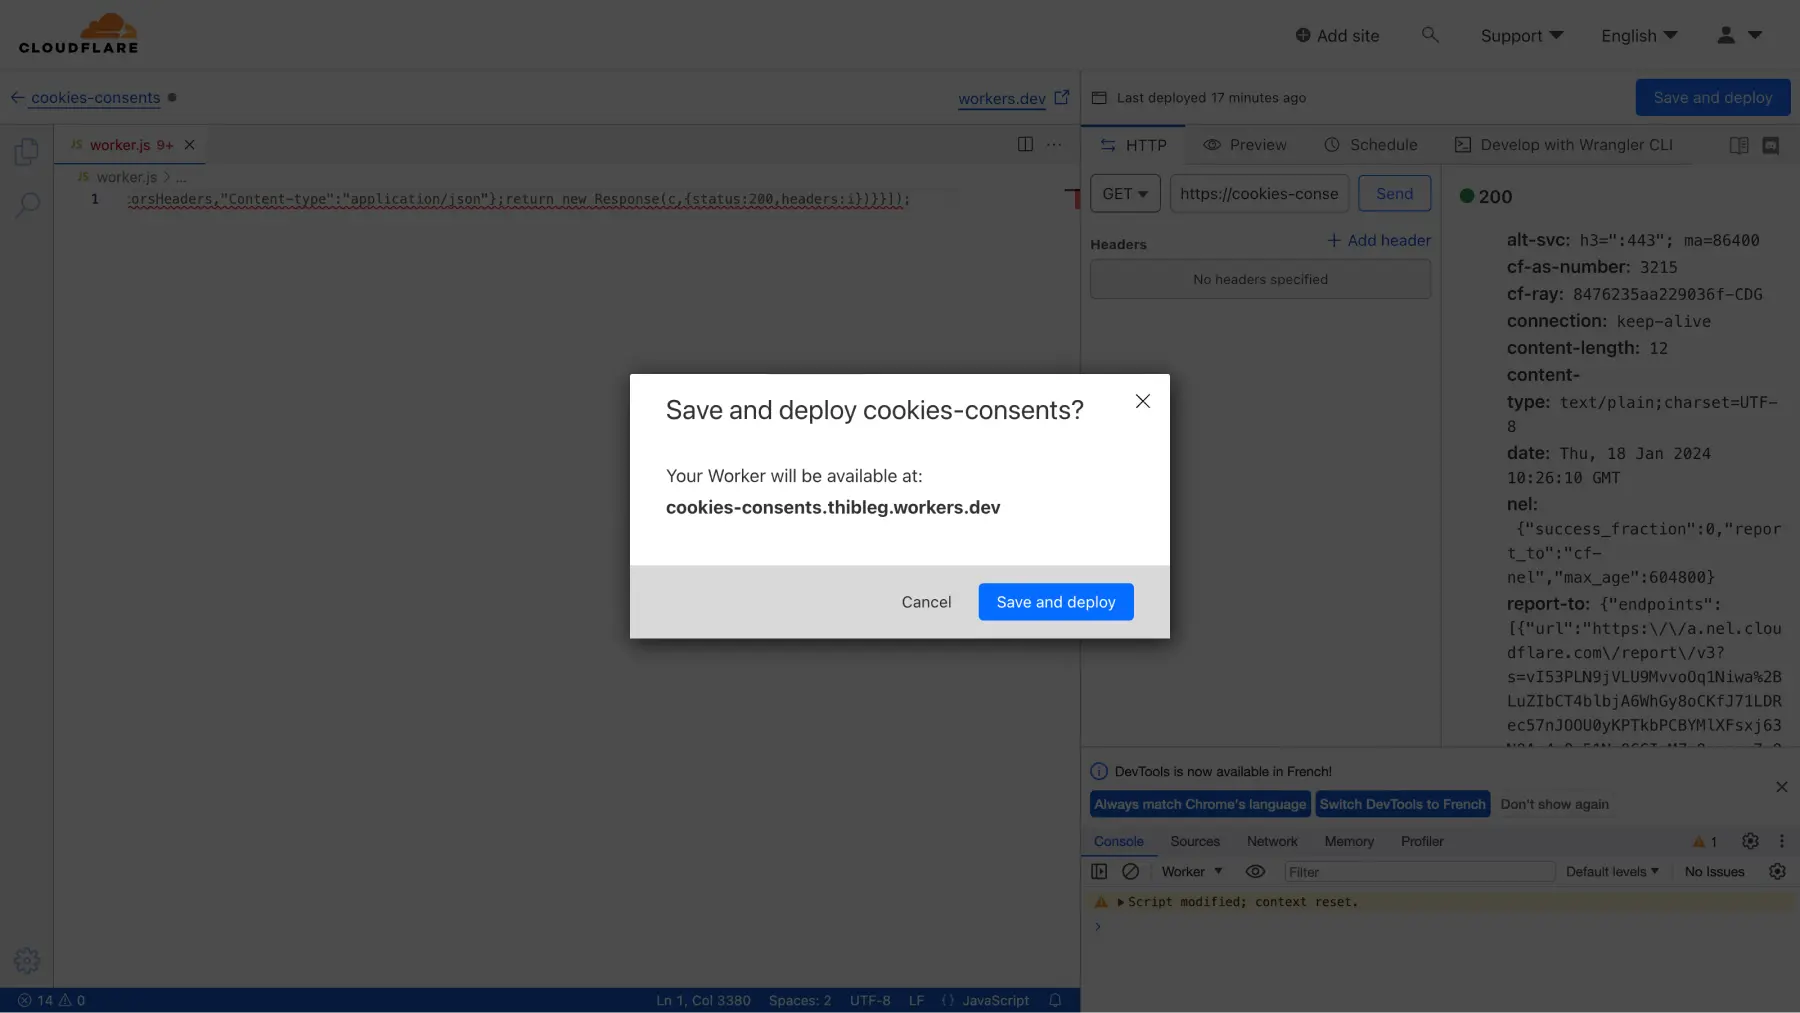Click Add header link
Viewport: 1800px width, 1013px height.
click(x=1379, y=241)
